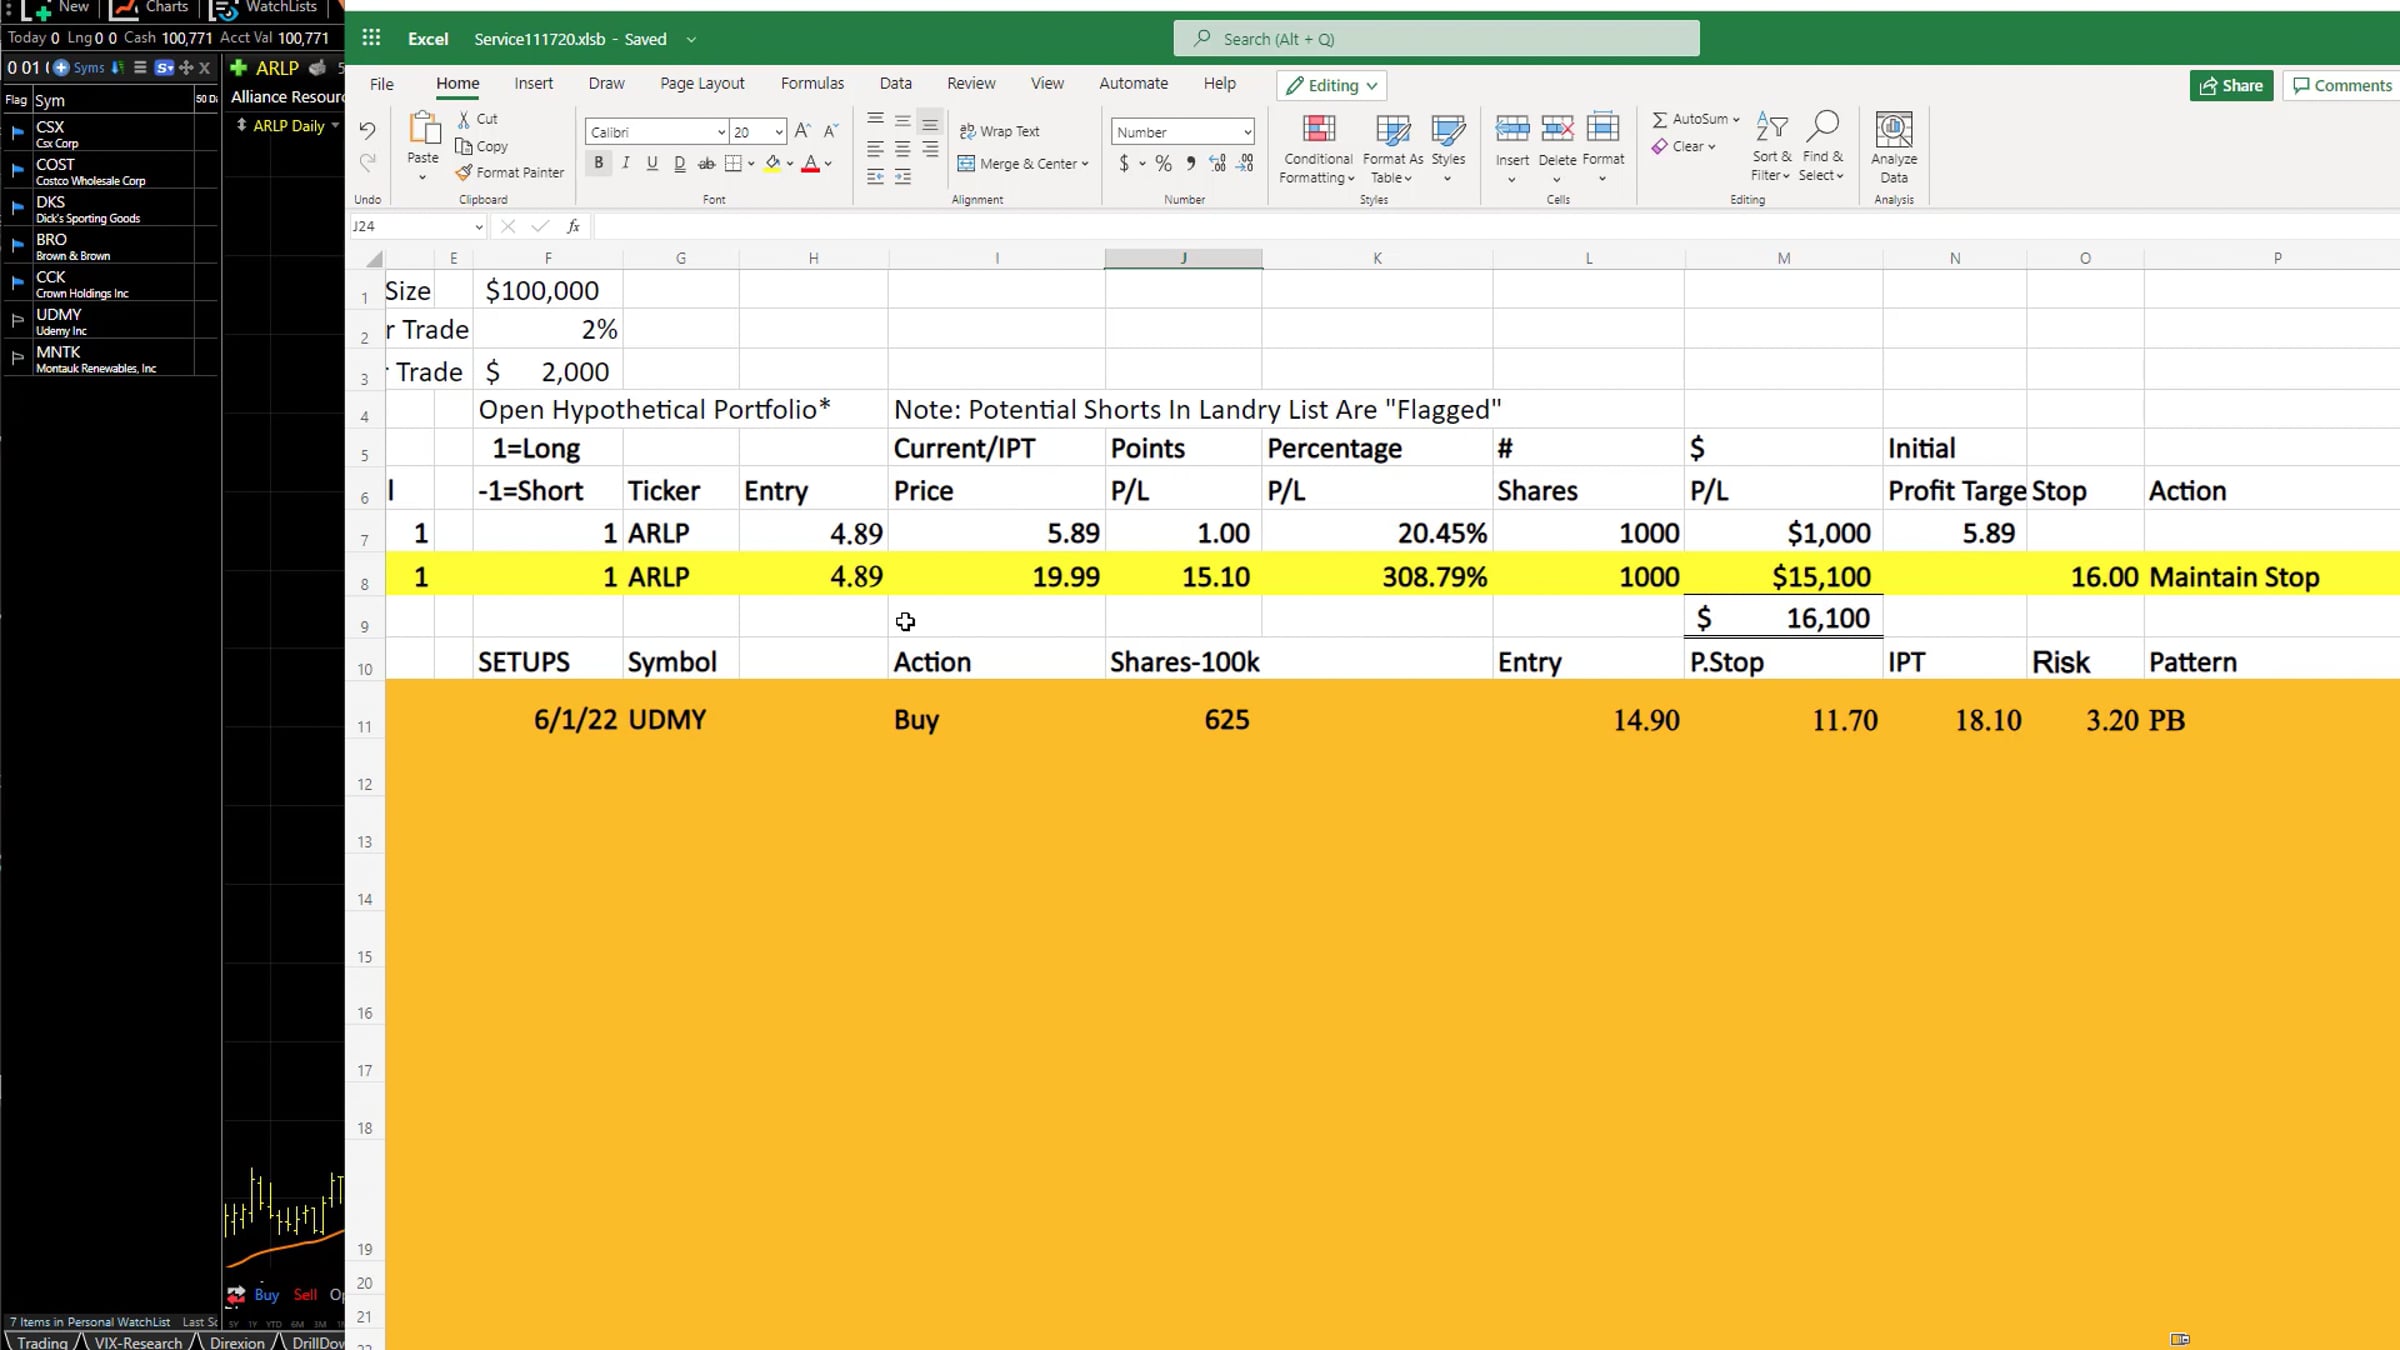Expand the Merge & Center options arrow
The image size is (2400, 1350).
tap(1085, 164)
